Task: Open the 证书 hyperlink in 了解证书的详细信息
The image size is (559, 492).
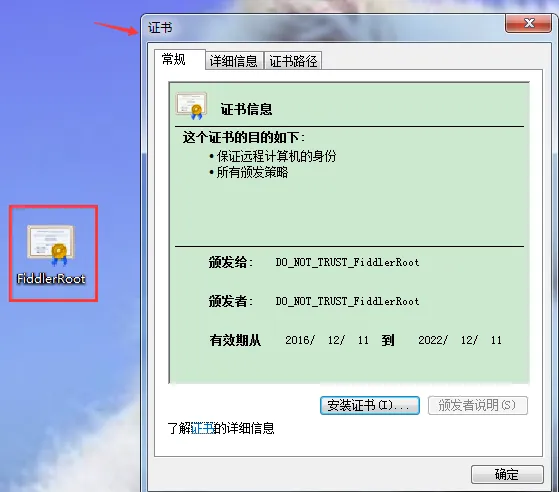Action: (x=202, y=428)
